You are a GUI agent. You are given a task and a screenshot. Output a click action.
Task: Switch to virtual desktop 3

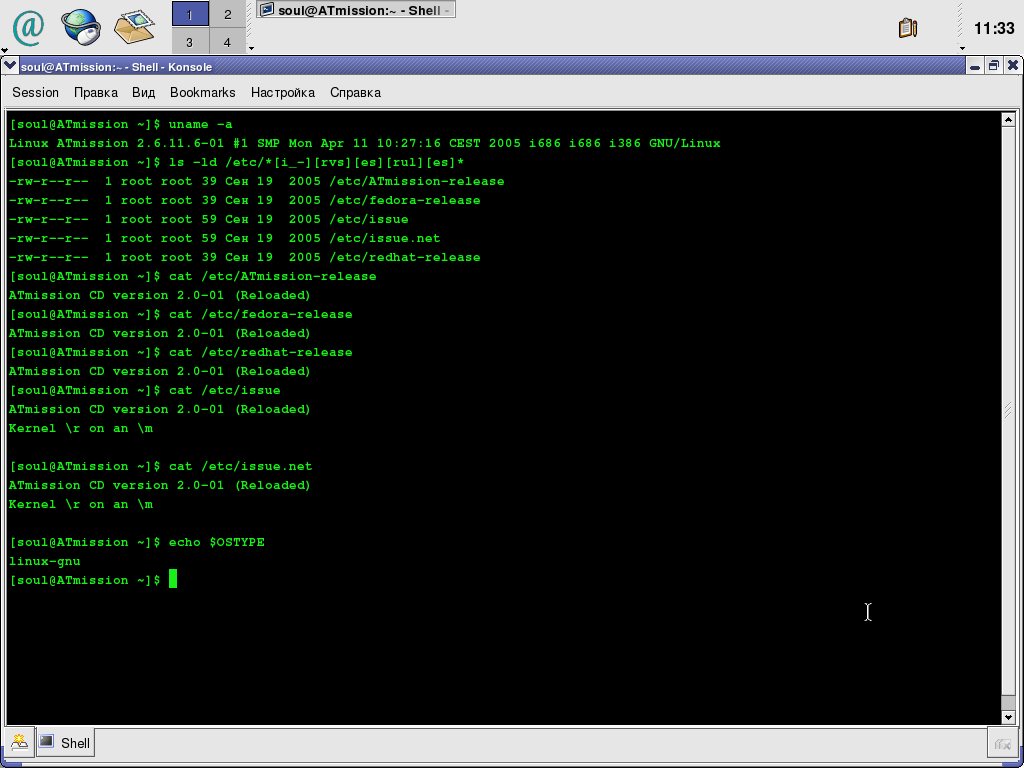point(190,41)
